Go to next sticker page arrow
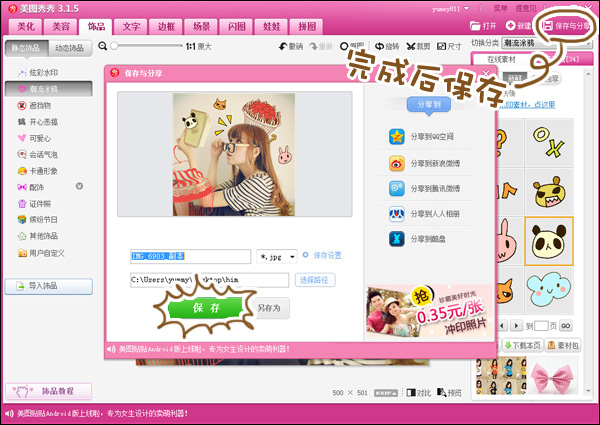 click(x=517, y=326)
